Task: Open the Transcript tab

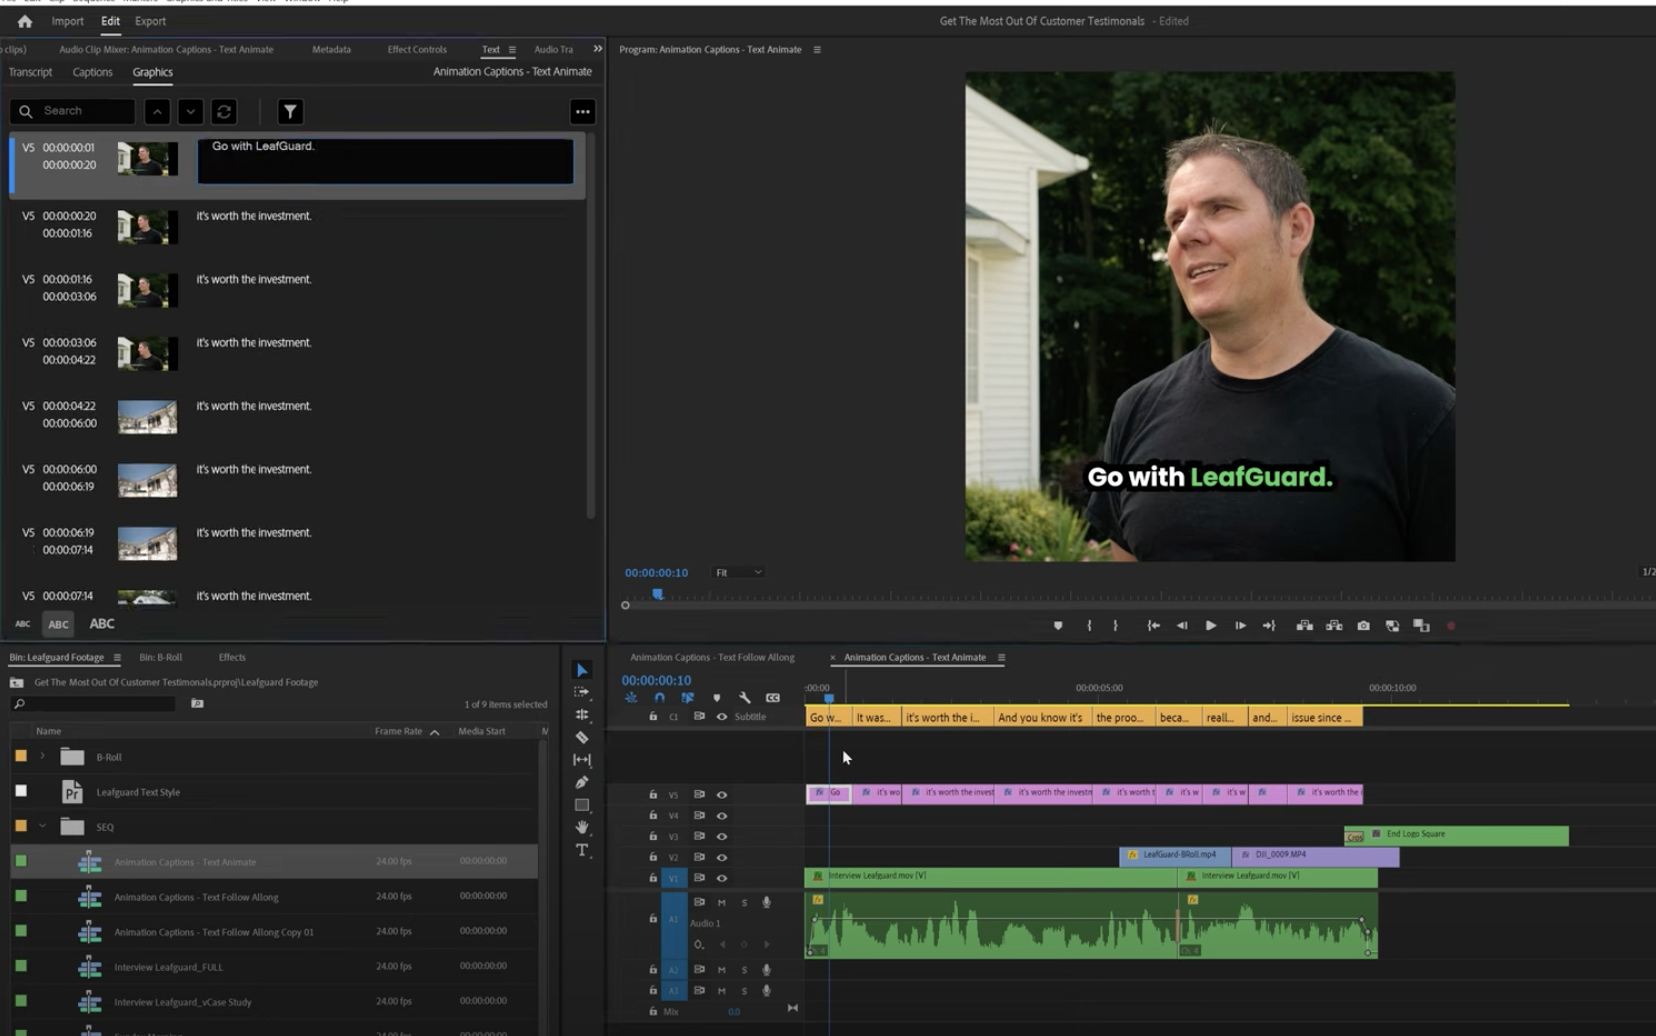Action: pos(30,72)
